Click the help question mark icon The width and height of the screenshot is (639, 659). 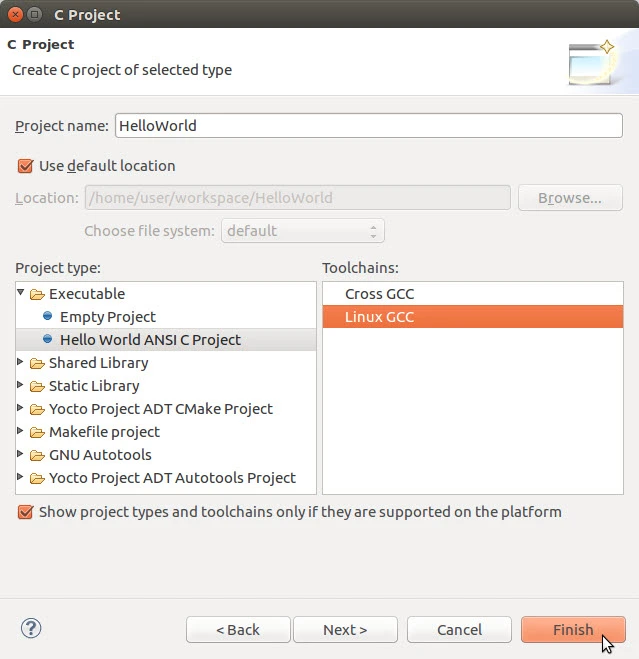30,629
